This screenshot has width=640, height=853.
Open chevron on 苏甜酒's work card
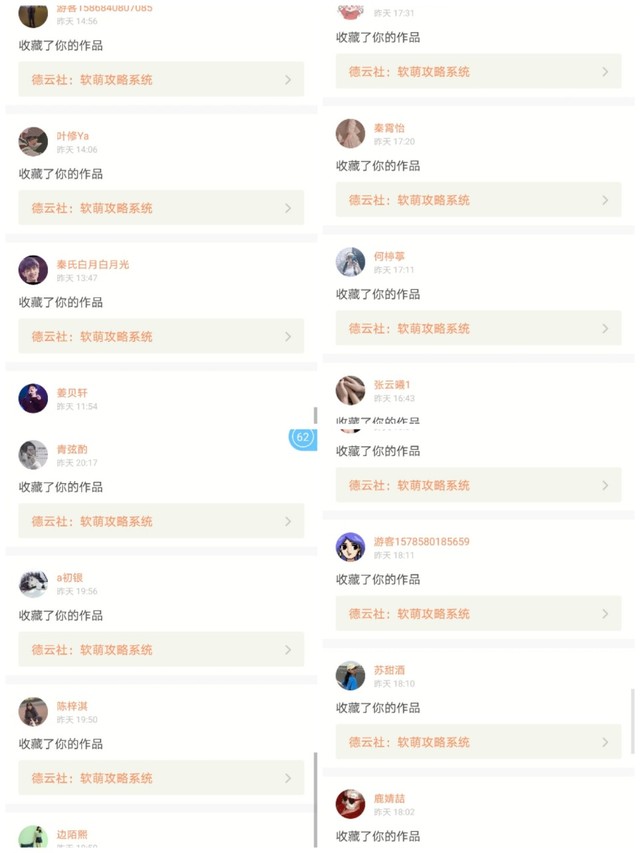(605, 742)
